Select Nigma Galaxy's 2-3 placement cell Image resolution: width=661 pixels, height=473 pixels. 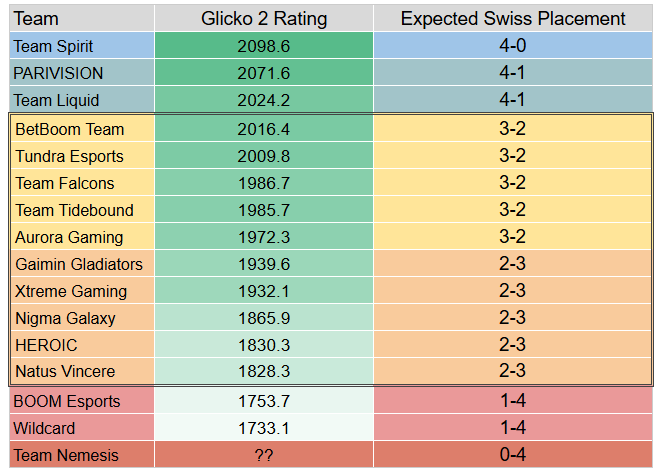(x=512, y=317)
